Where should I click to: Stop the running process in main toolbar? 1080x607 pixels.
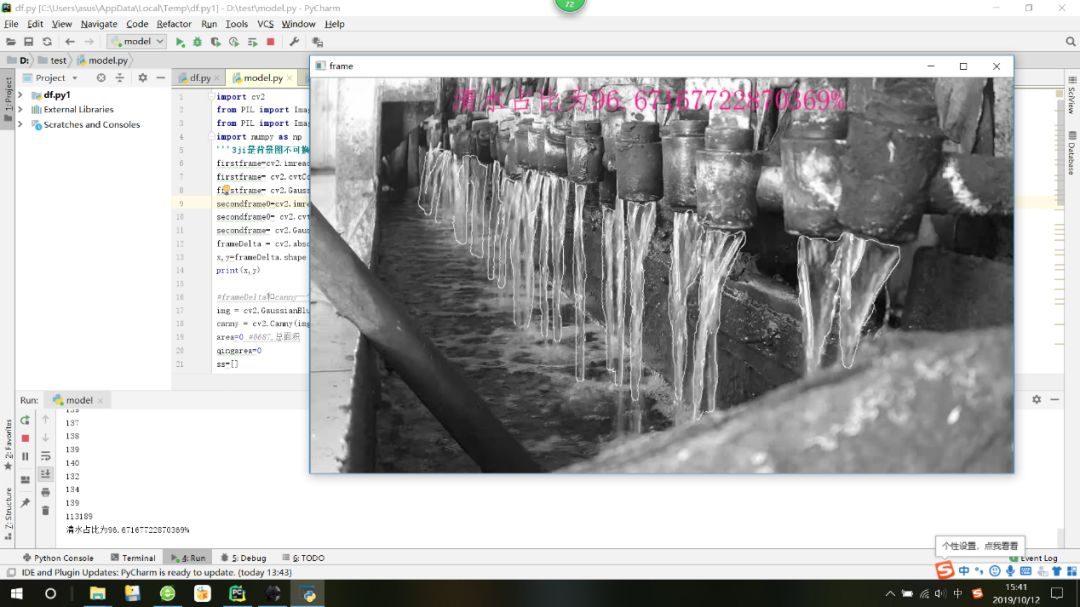(270, 42)
